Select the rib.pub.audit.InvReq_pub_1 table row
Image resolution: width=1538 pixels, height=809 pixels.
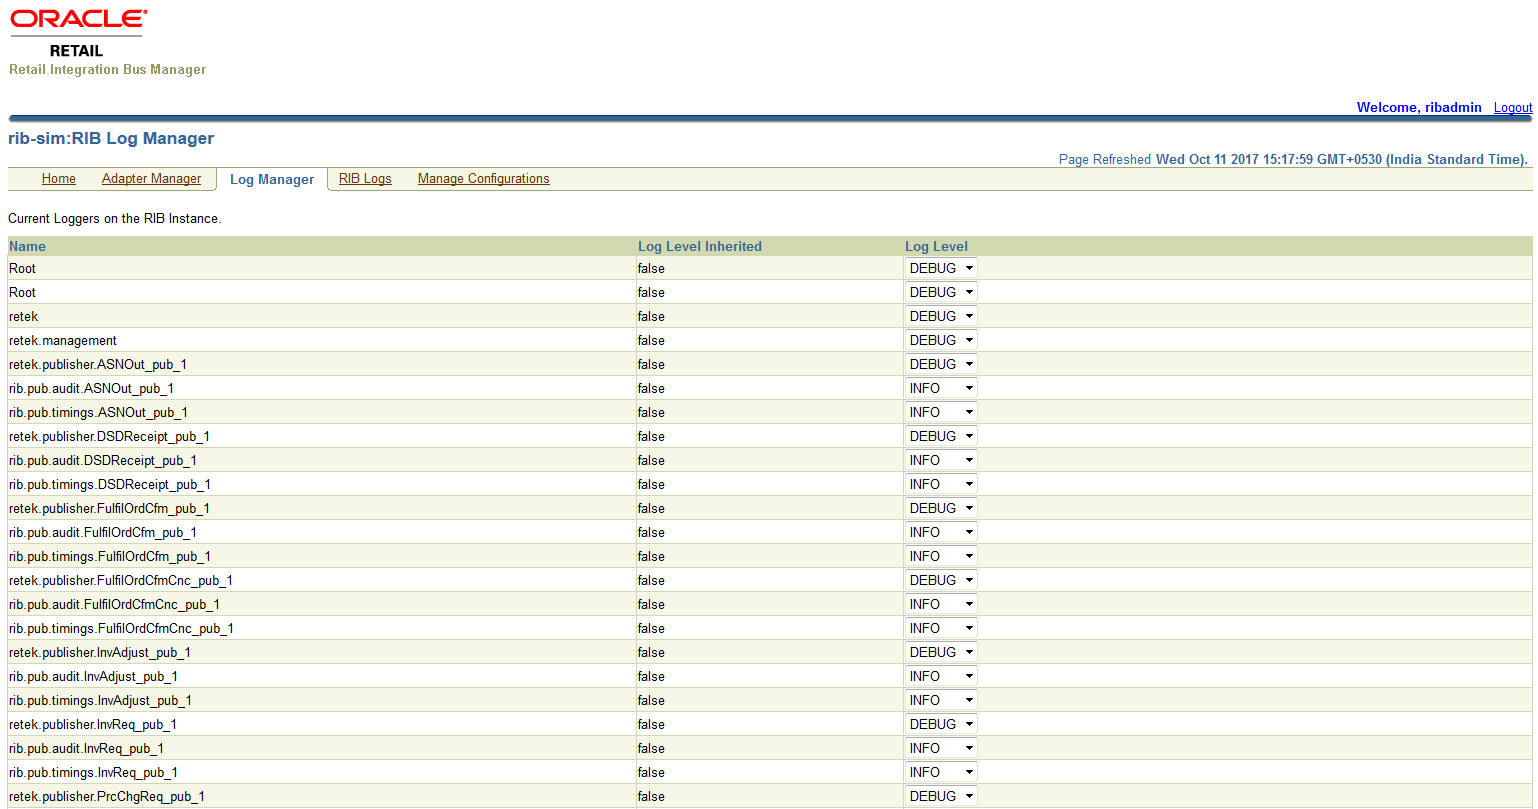coord(400,748)
